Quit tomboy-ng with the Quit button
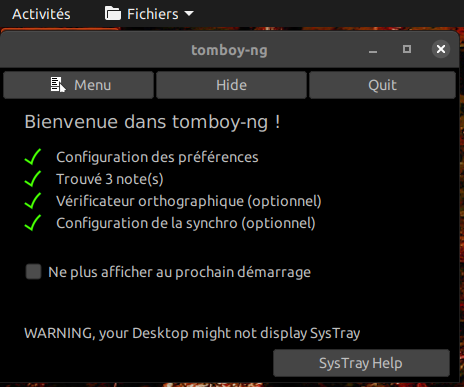 (382, 85)
